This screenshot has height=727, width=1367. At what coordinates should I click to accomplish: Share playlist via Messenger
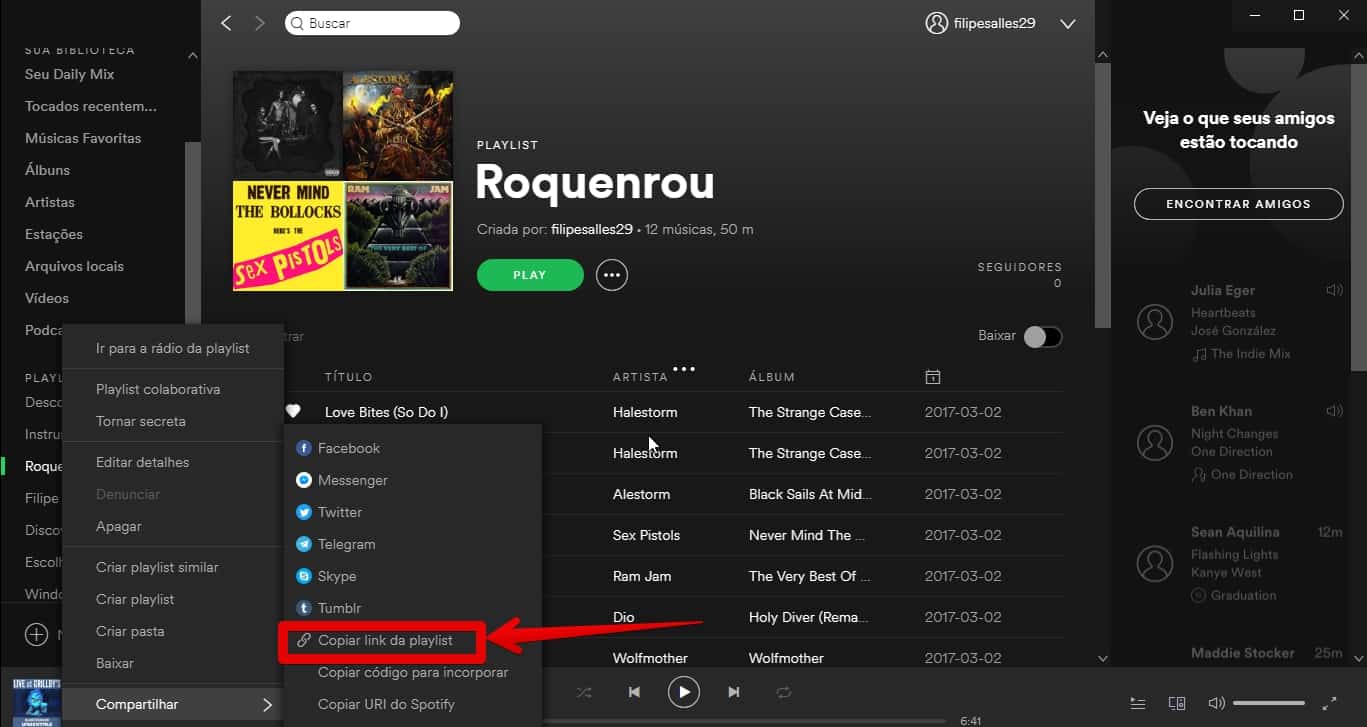pos(342,480)
